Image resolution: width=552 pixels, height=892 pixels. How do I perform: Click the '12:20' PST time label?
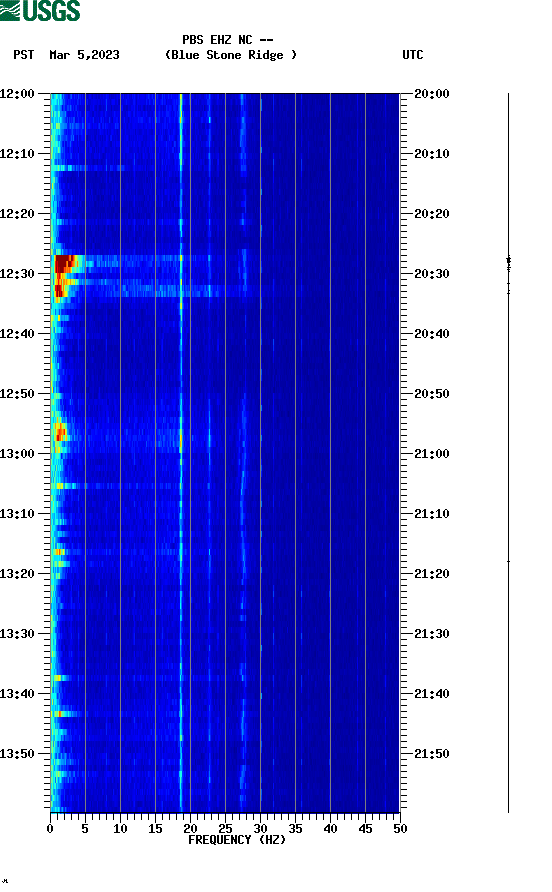click(17, 214)
